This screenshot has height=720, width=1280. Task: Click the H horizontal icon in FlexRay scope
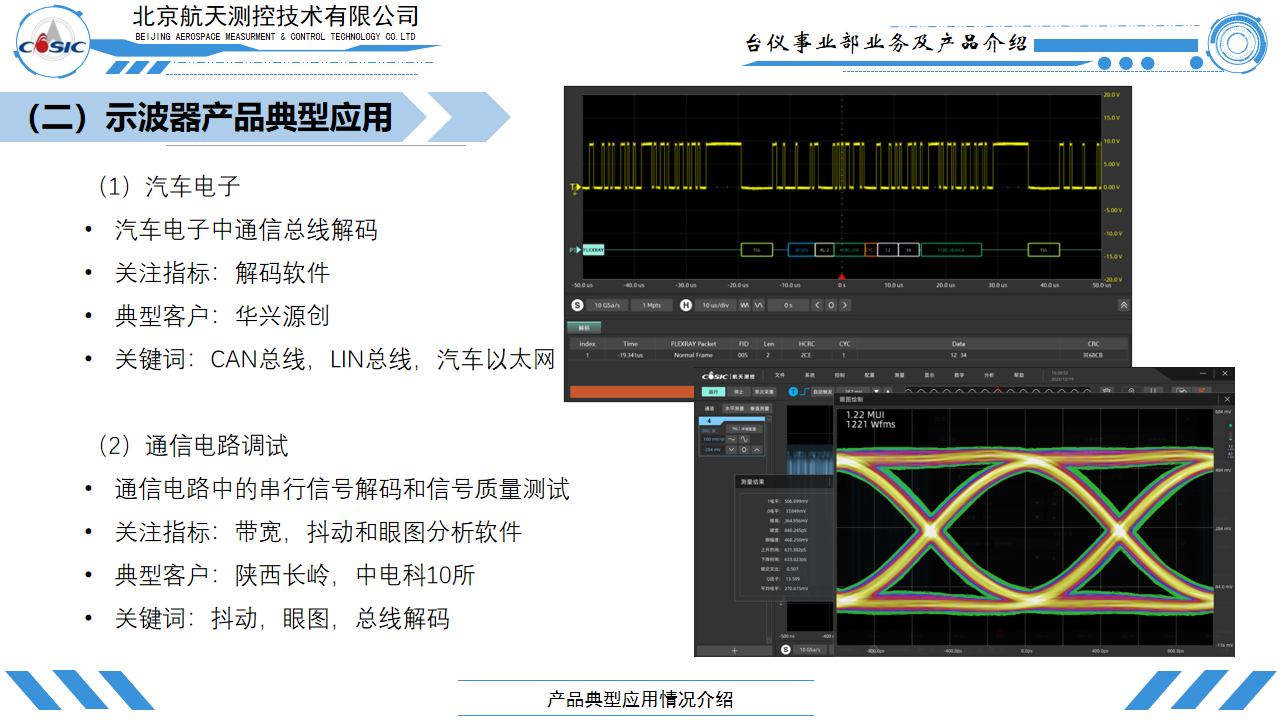coord(686,305)
